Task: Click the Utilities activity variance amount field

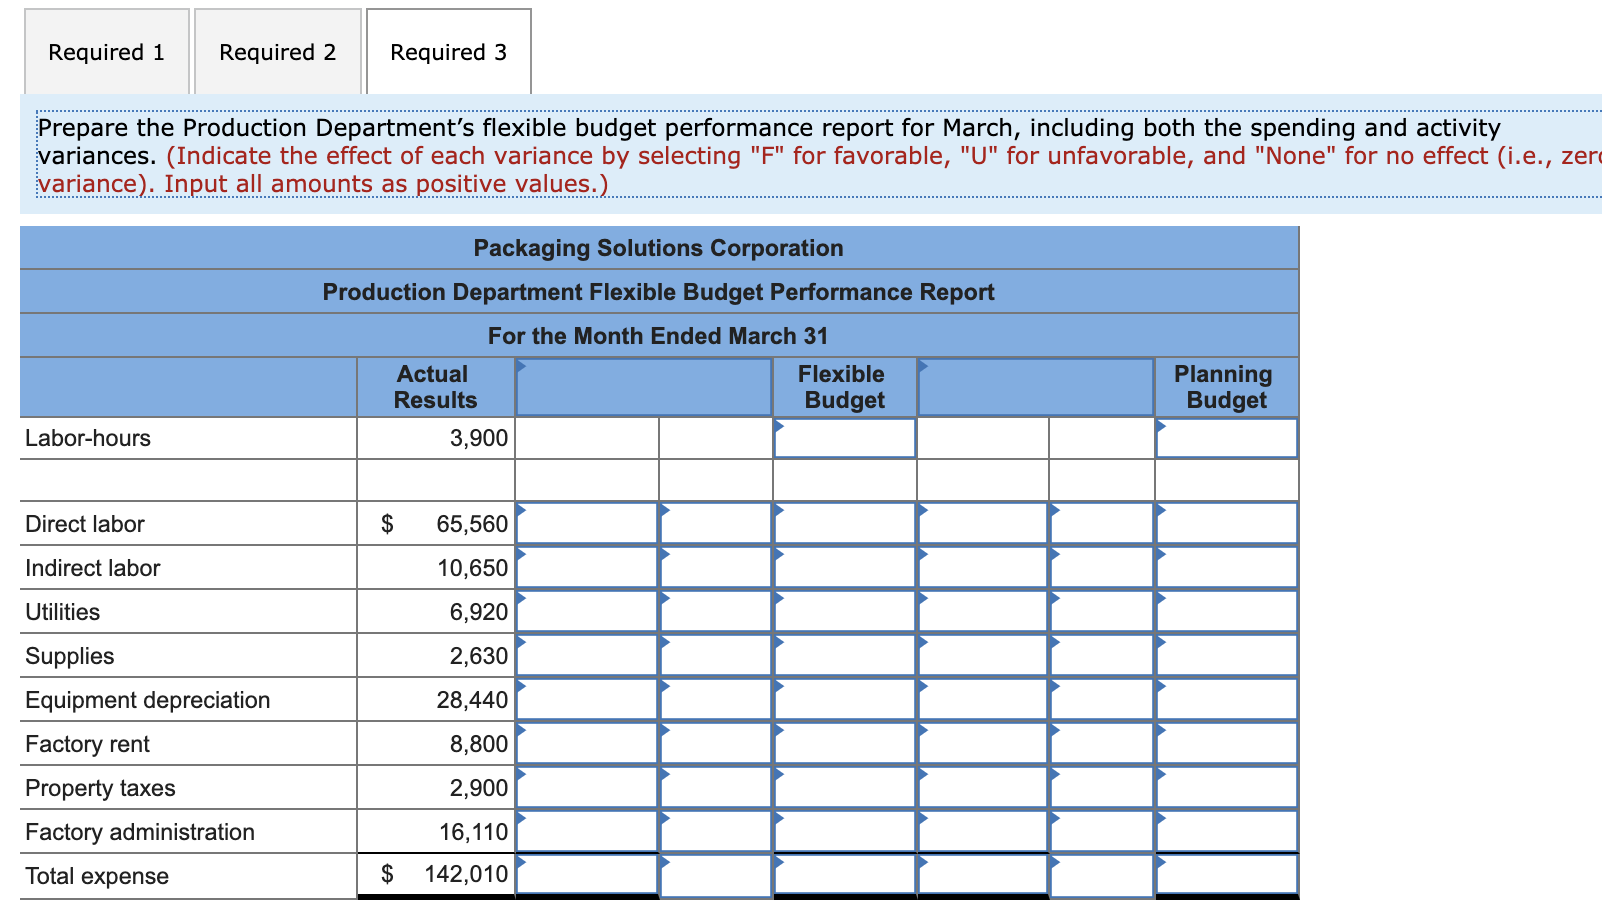Action: click(983, 612)
